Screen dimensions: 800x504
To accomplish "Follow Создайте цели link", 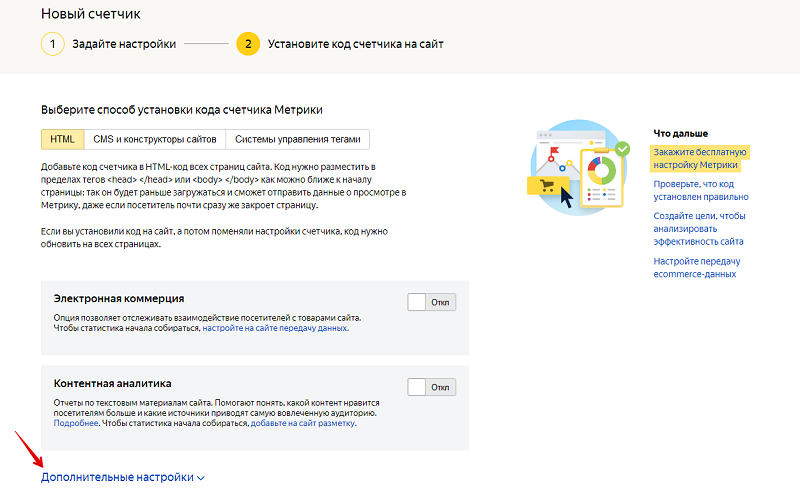I will pos(699,229).
